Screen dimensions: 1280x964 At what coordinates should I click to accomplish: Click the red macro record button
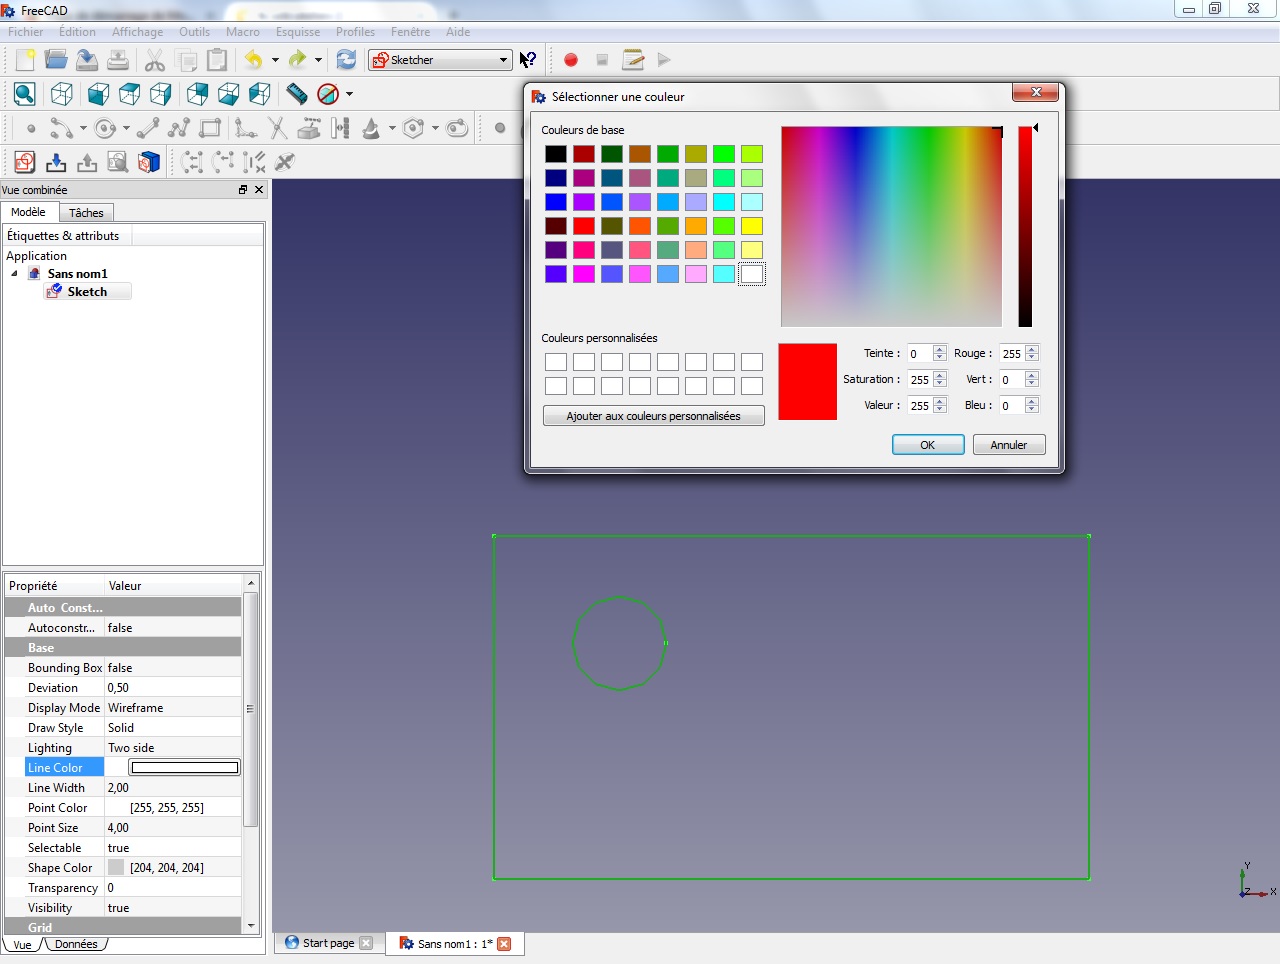(571, 60)
